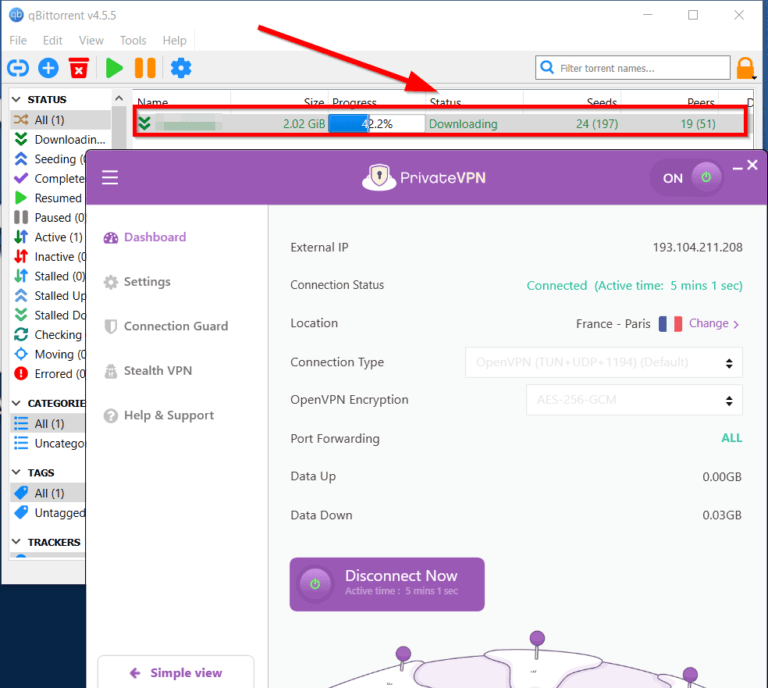Viewport: 768px width, 688px height.
Task: Select the Checking status filter
Action: click(48, 335)
